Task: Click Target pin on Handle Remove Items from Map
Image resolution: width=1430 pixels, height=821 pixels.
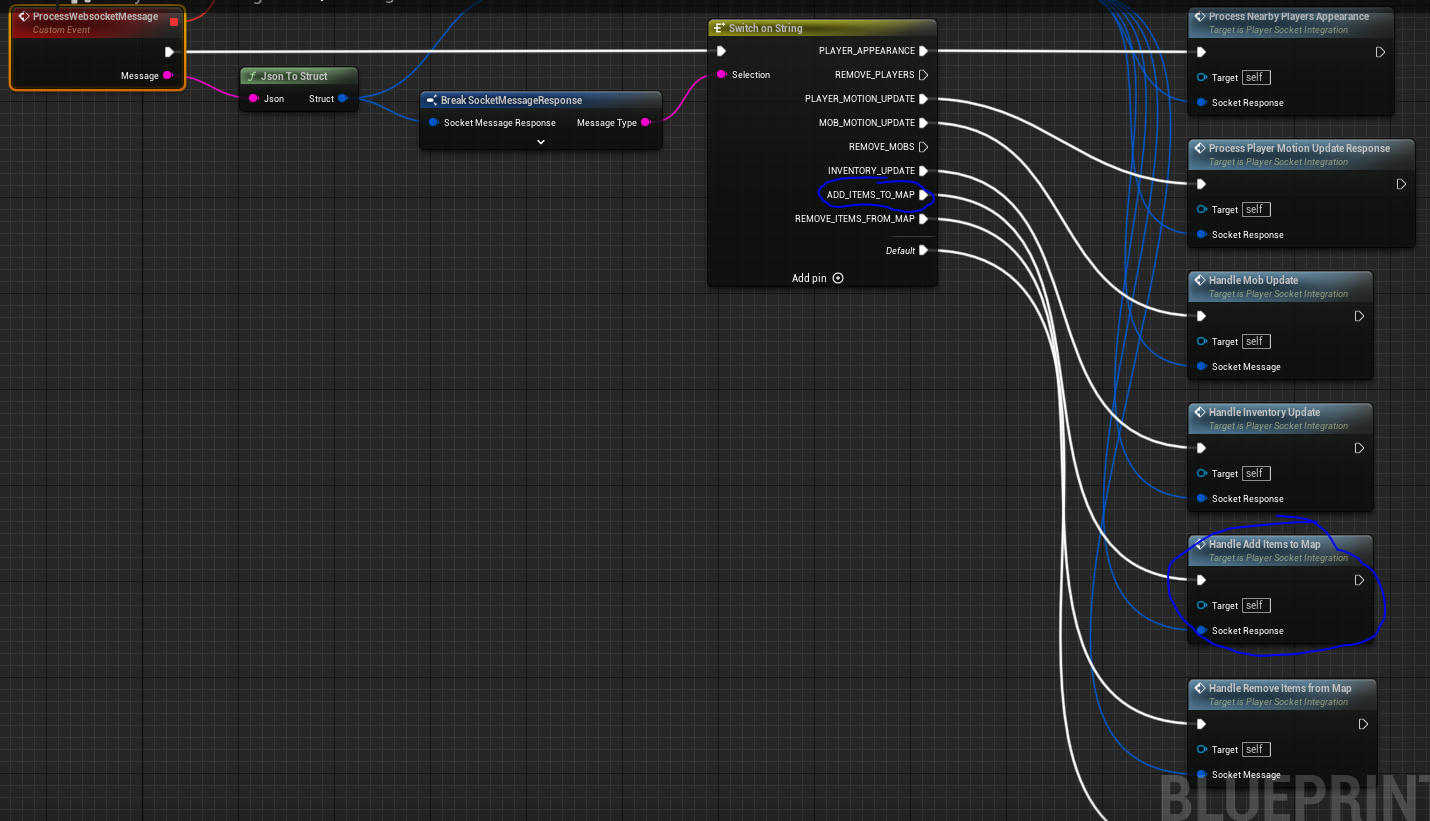Action: pos(1201,749)
